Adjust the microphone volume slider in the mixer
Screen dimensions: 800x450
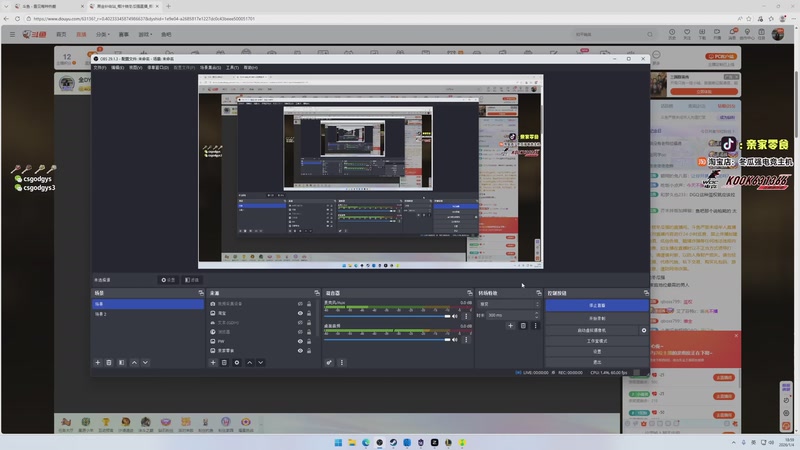(387, 316)
